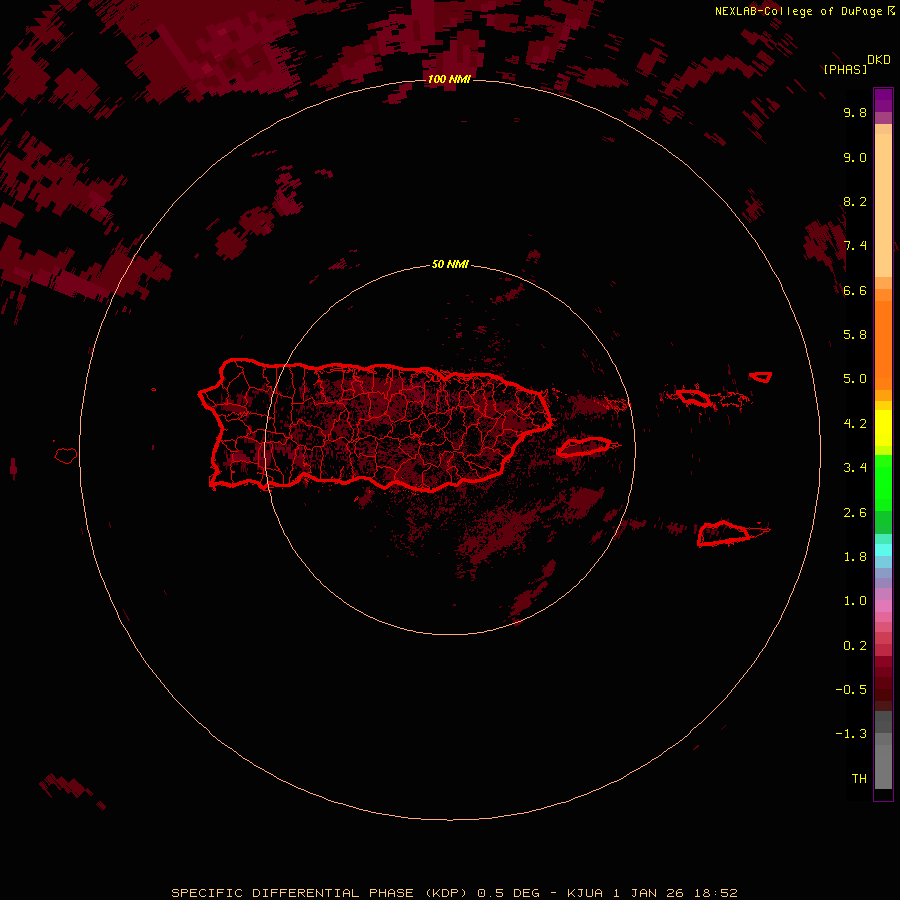Click the small Mona island outline to the west
Viewport: 900px width, 900px height.
tap(66, 456)
